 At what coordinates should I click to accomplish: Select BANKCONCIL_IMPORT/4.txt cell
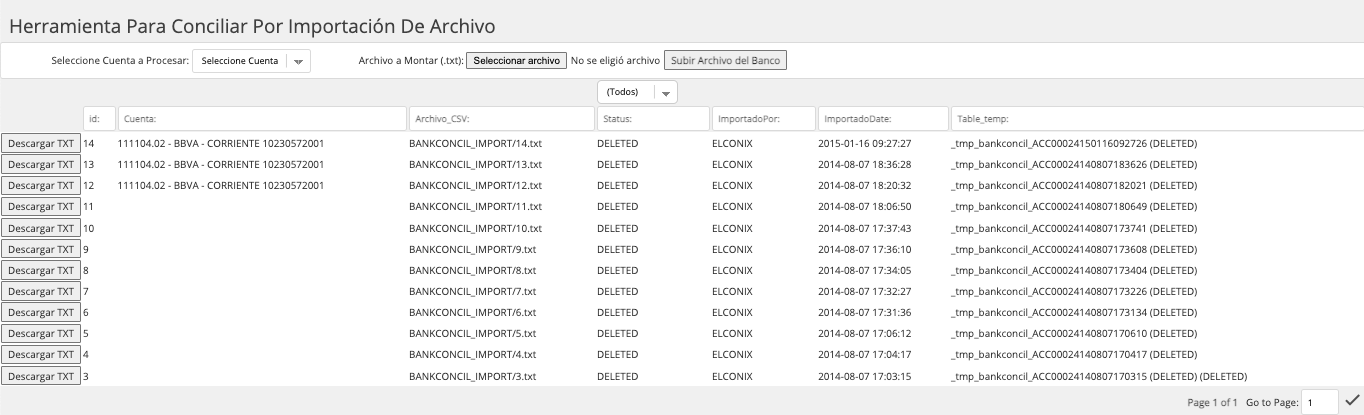pyautogui.click(x=473, y=355)
